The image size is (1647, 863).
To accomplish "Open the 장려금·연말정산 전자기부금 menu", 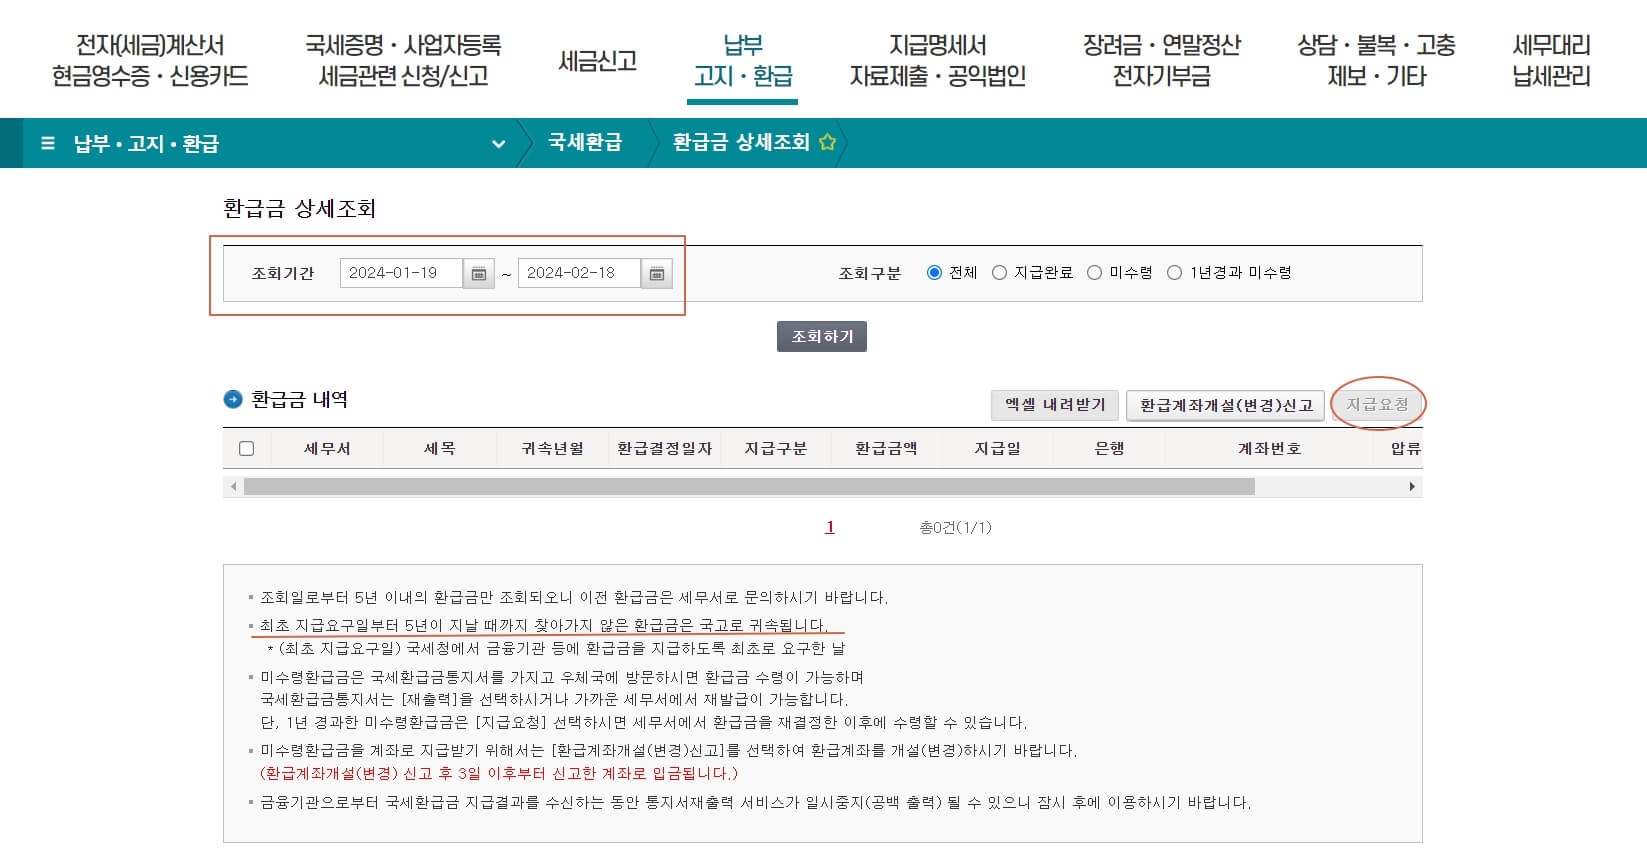I will (x=1161, y=60).
